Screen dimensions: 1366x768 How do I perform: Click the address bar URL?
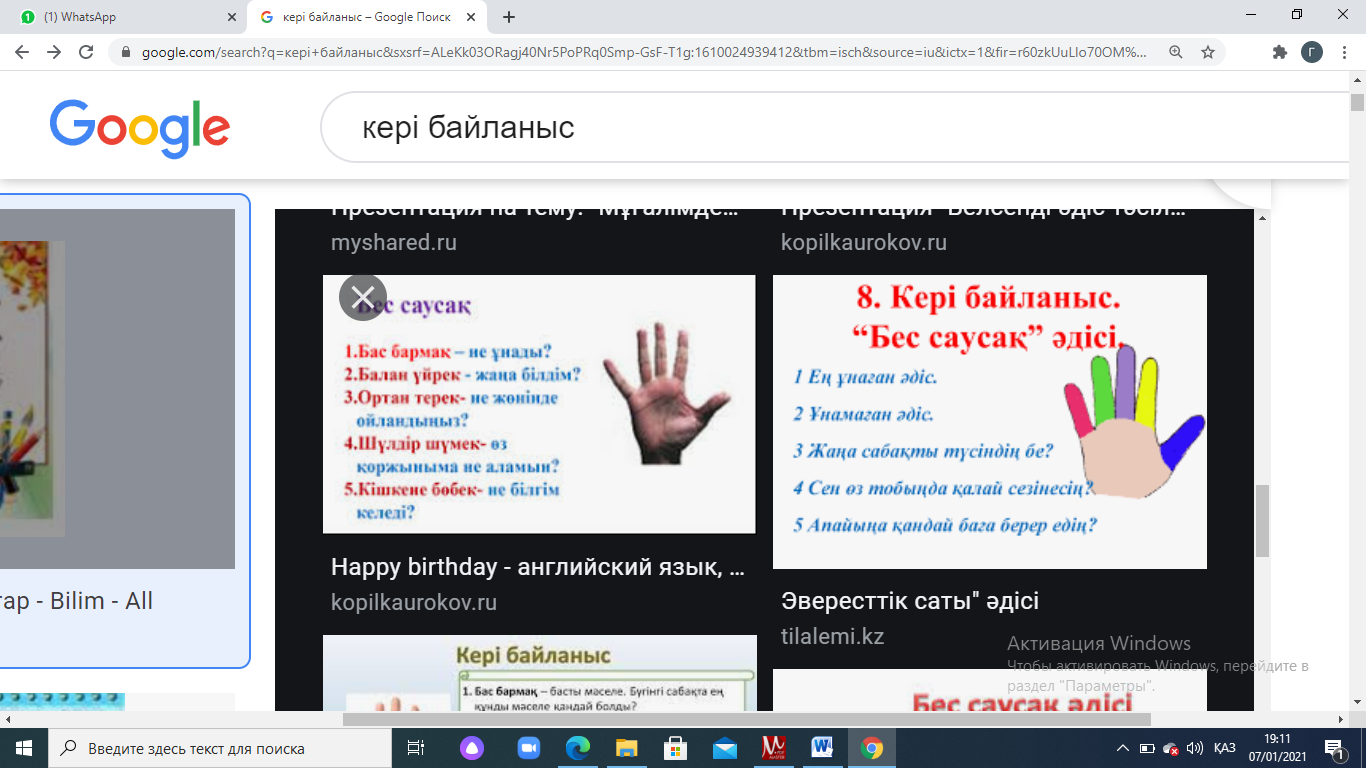pos(644,52)
